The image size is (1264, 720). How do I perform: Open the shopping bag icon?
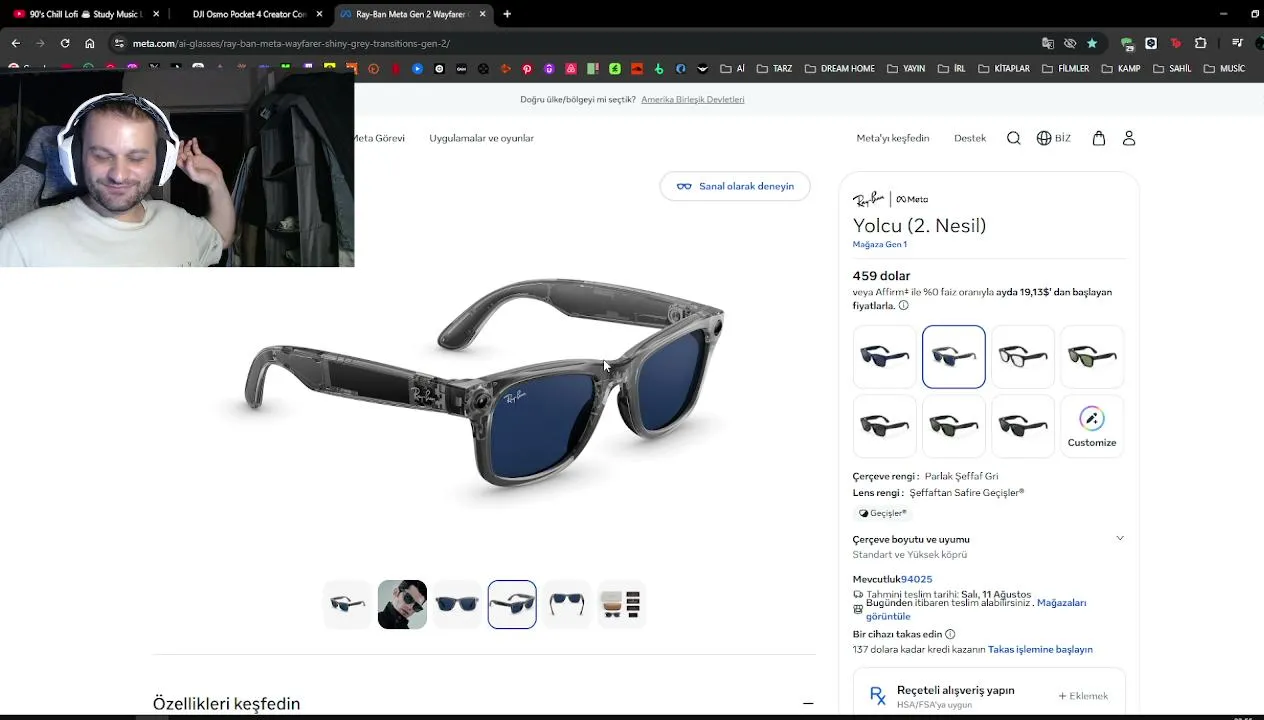tap(1099, 138)
